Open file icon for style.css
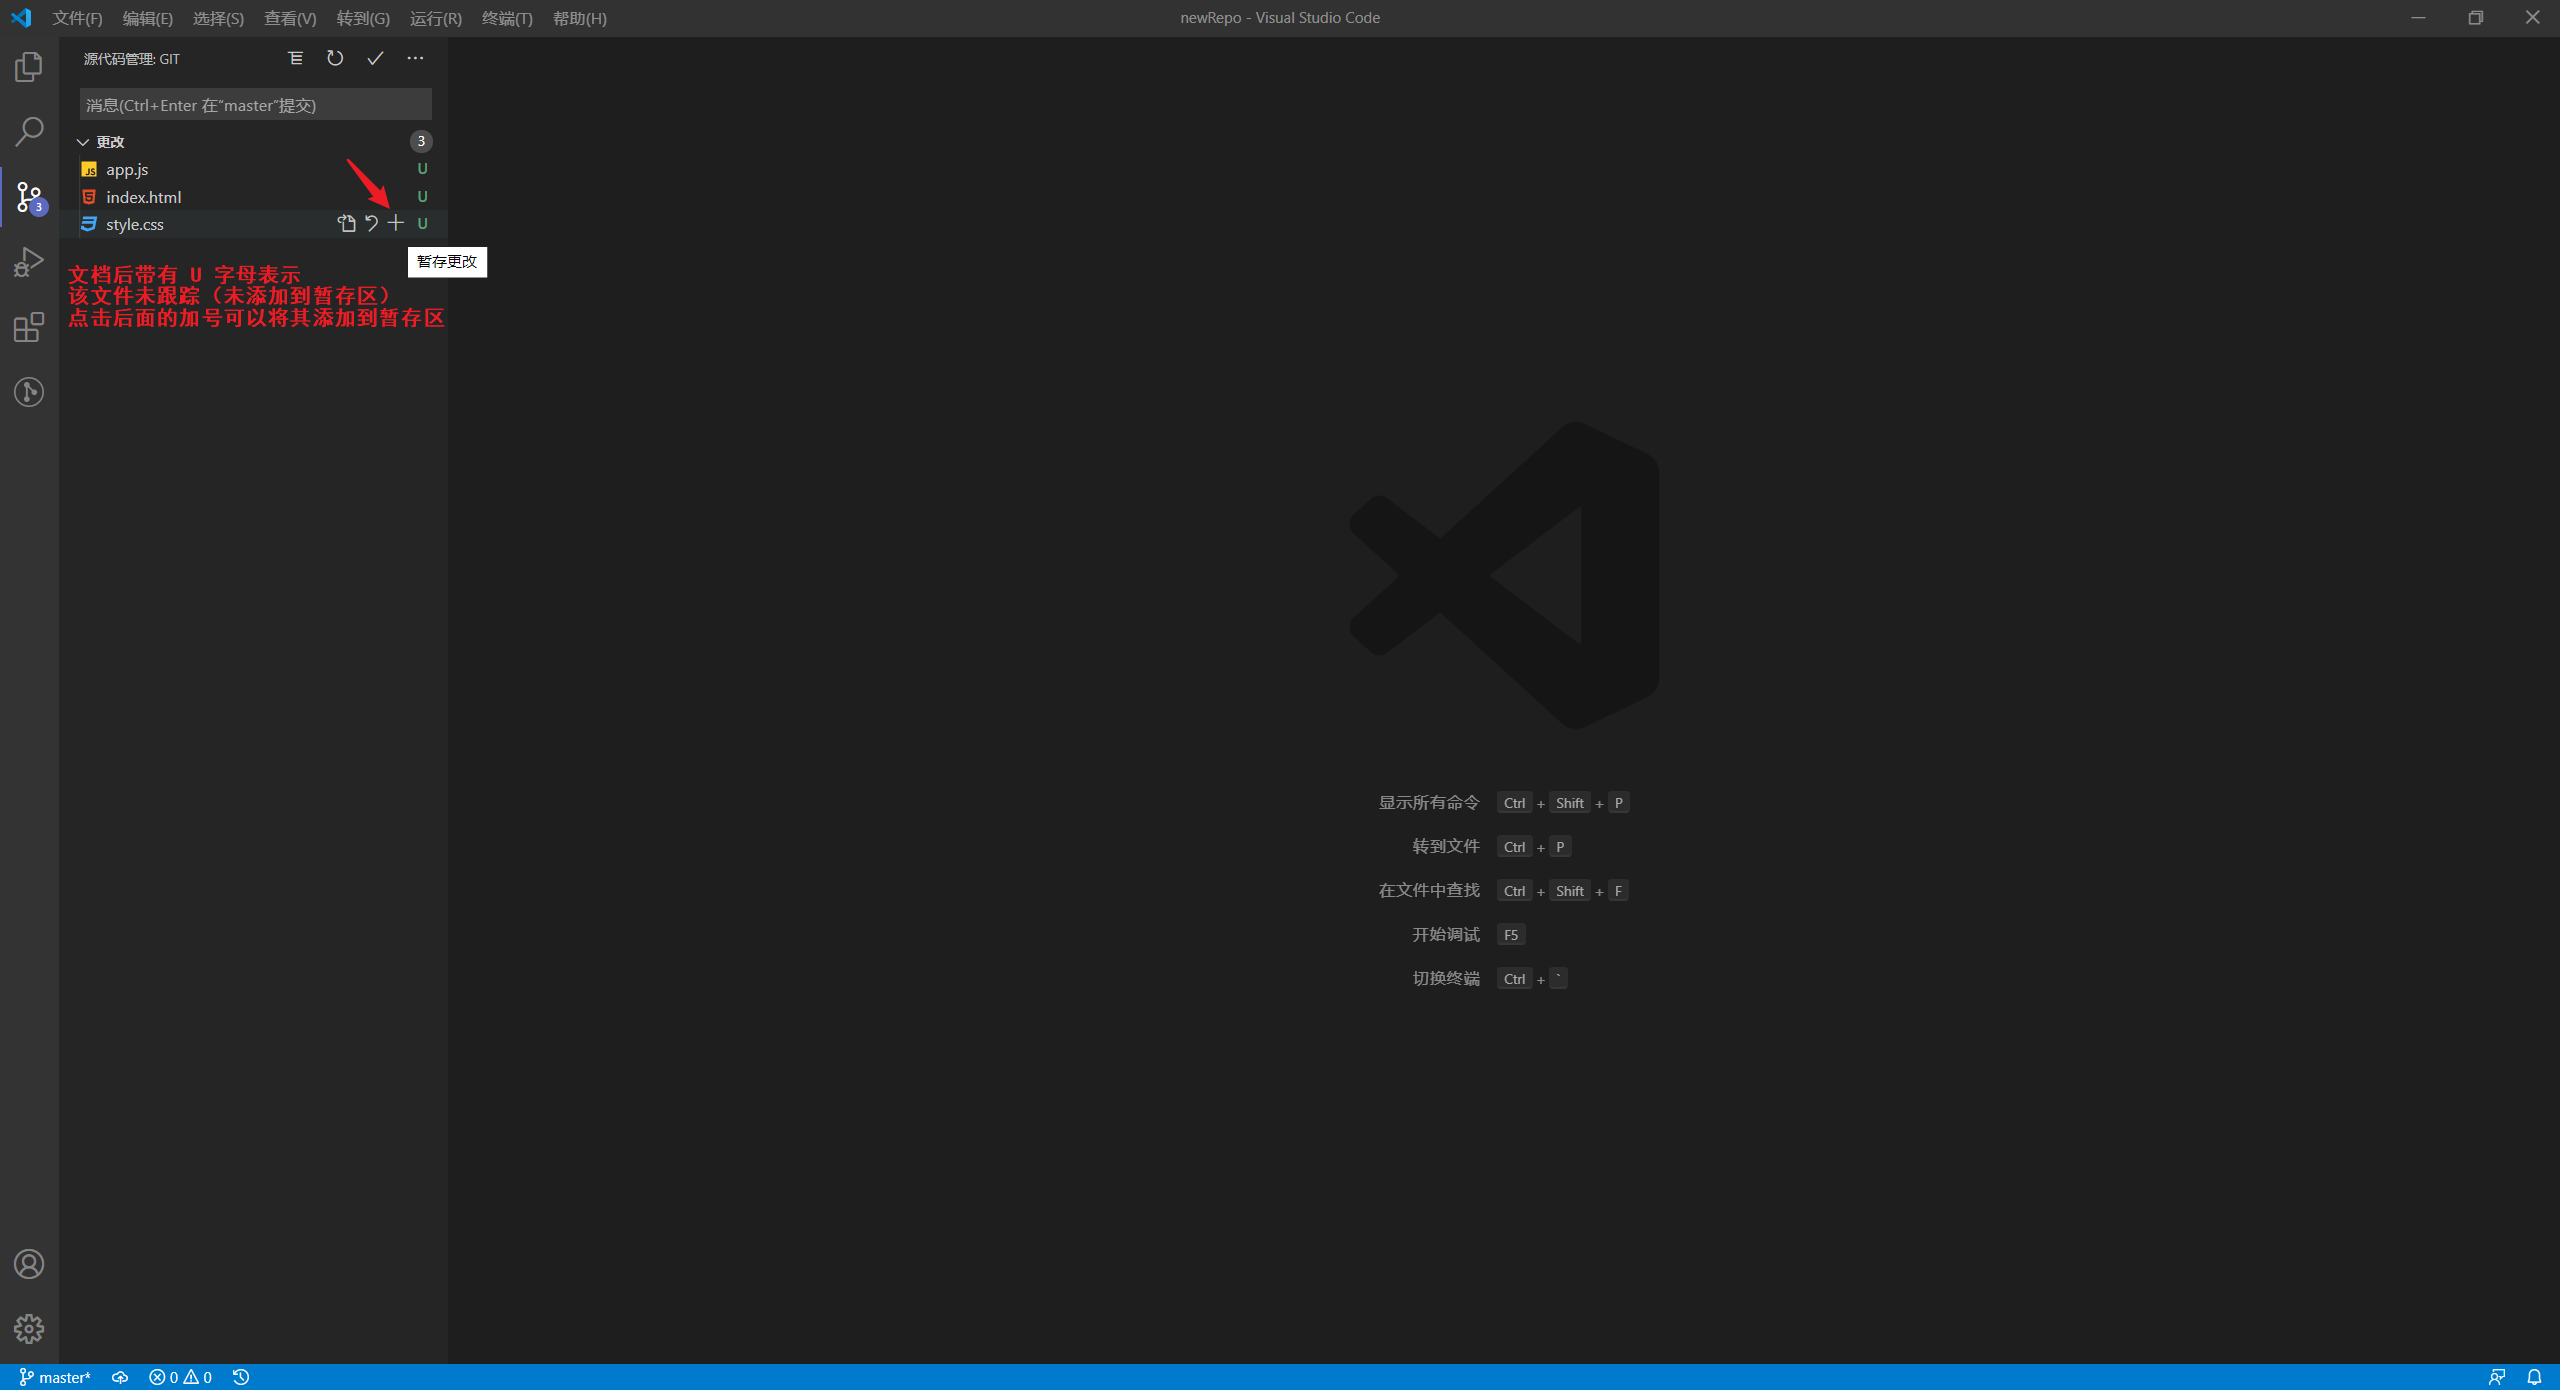2560x1390 pixels. 347,223
